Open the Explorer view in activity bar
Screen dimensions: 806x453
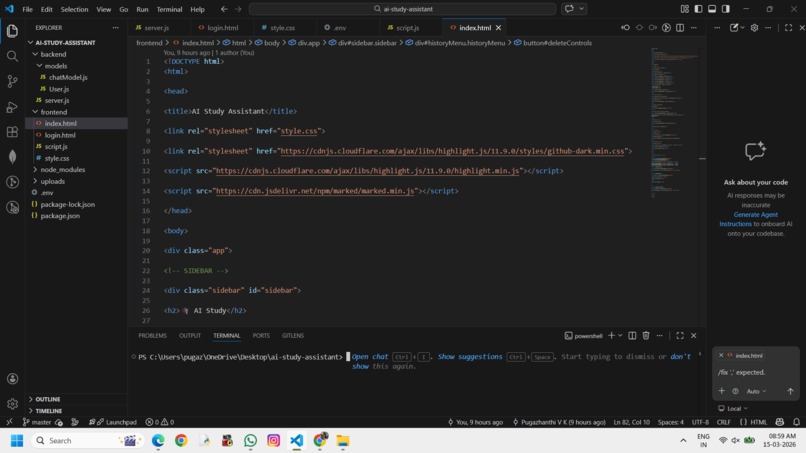point(12,31)
